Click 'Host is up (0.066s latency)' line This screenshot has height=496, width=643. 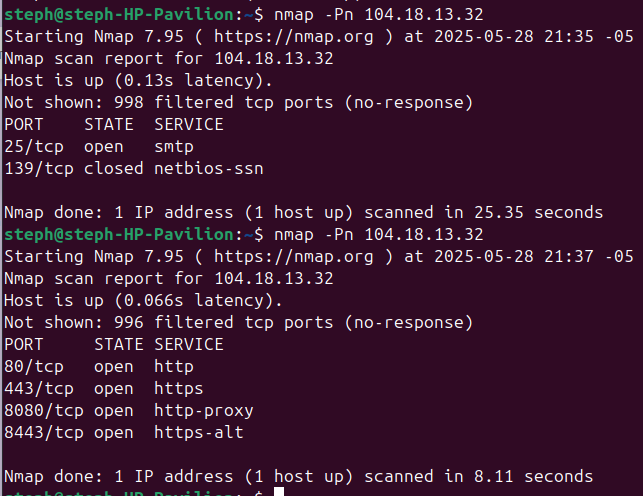pos(143,301)
